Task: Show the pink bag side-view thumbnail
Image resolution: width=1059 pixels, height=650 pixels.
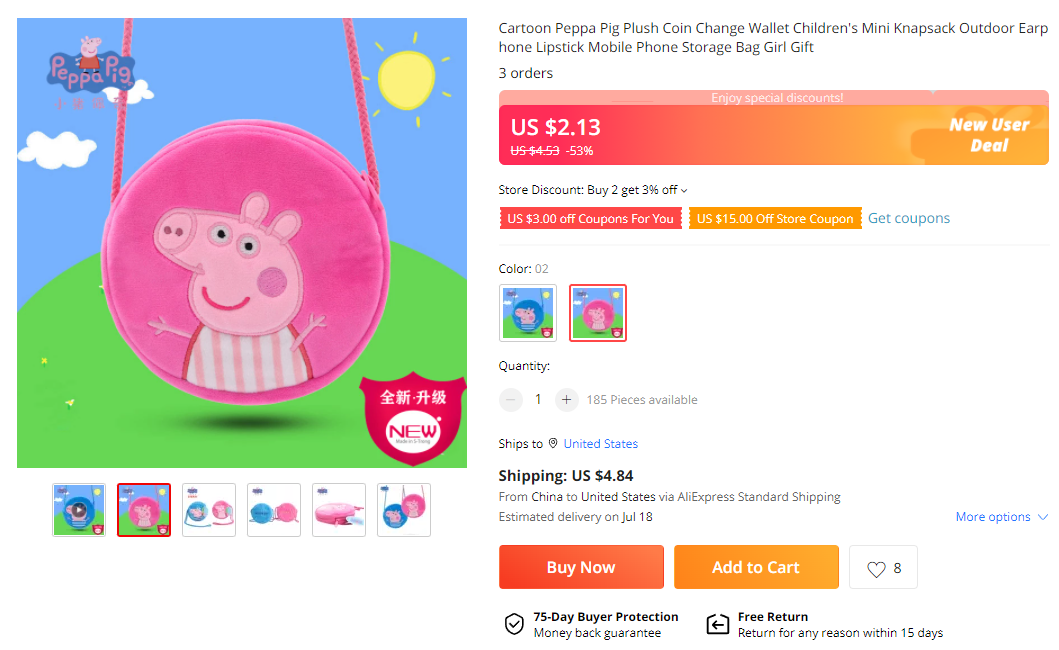Action: click(x=339, y=510)
